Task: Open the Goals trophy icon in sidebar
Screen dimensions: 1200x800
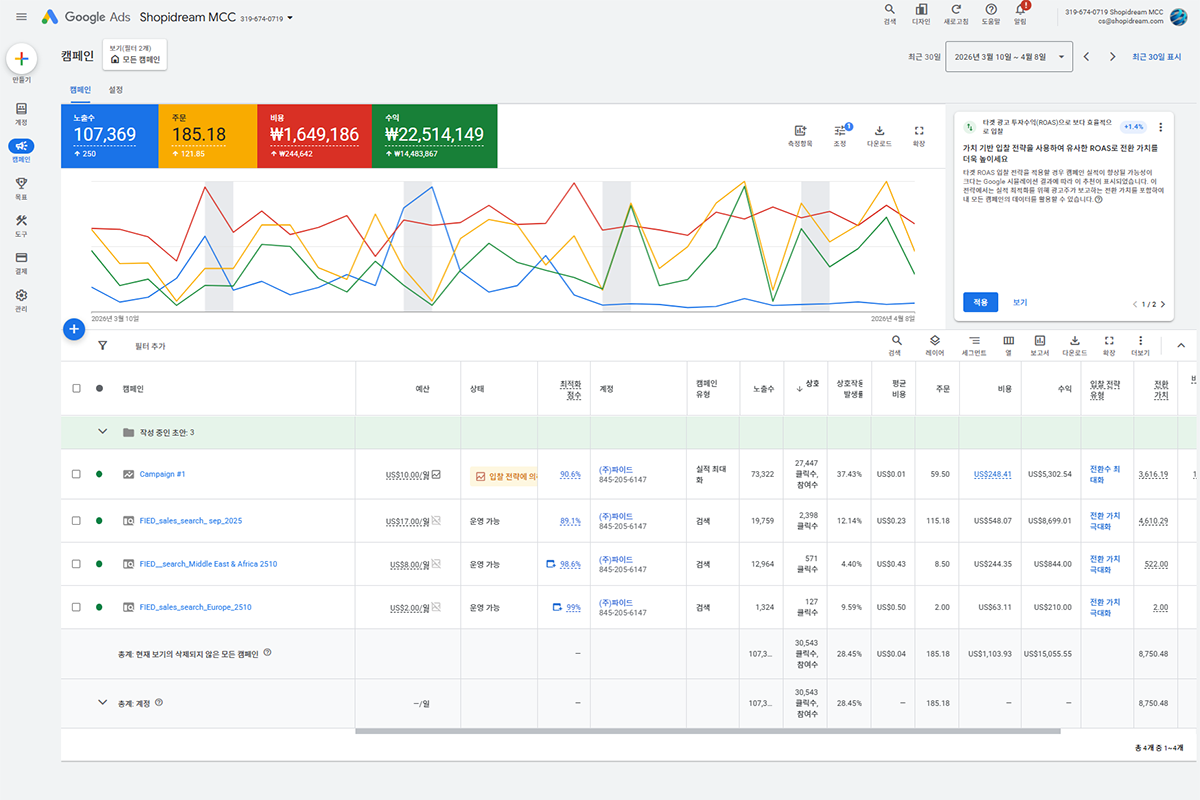Action: point(21,184)
